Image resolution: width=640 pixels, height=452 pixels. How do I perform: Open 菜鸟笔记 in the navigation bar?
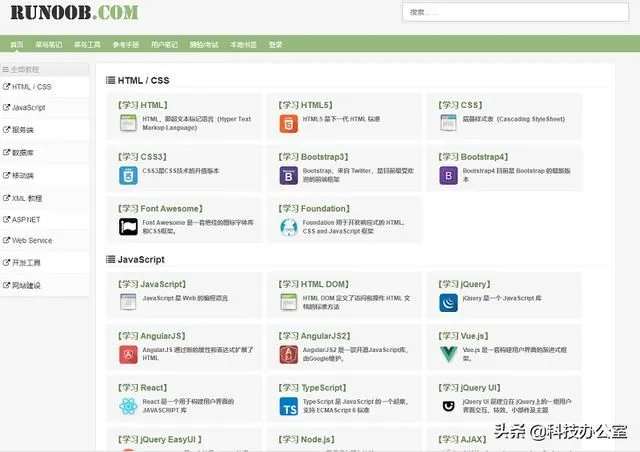[x=49, y=45]
